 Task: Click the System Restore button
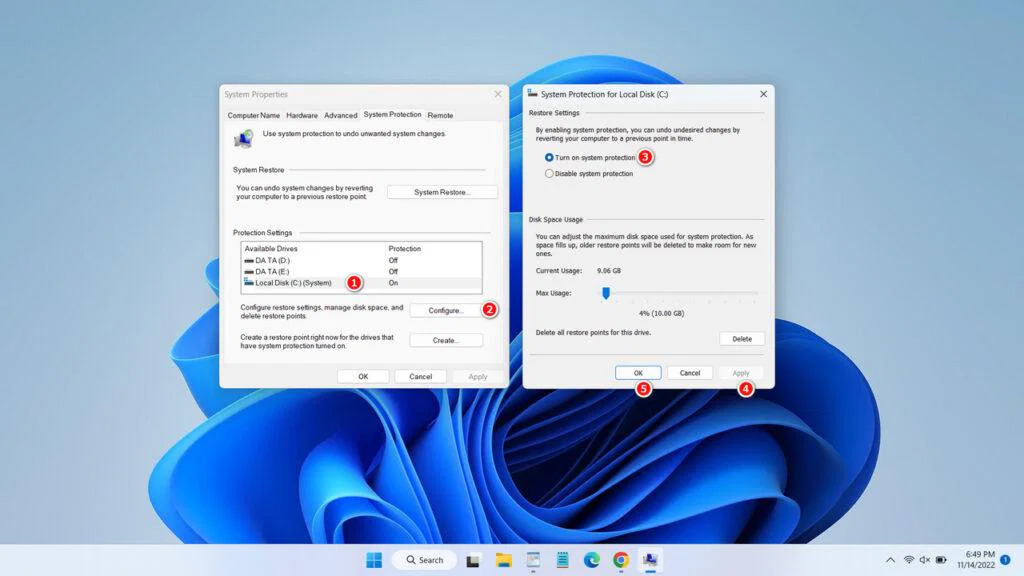441,191
